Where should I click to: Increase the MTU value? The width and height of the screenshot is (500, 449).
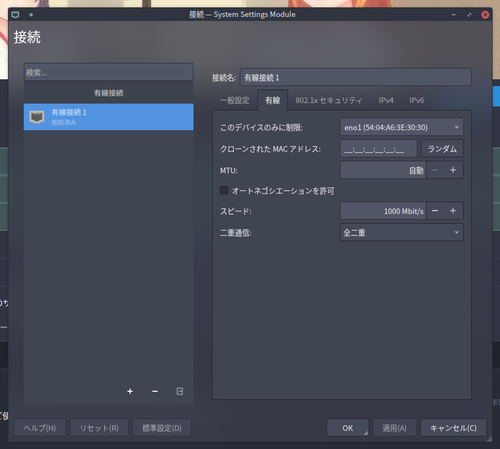[x=453, y=170]
